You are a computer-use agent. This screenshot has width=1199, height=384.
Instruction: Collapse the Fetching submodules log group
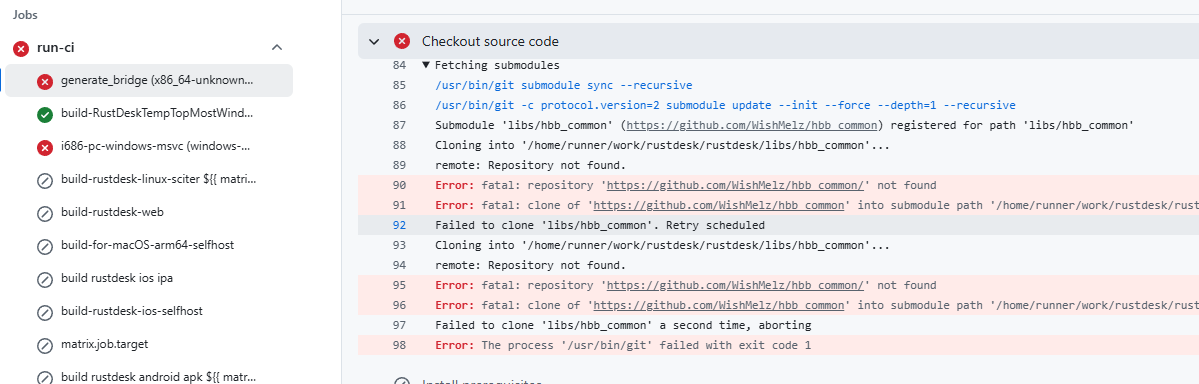click(x=426, y=65)
